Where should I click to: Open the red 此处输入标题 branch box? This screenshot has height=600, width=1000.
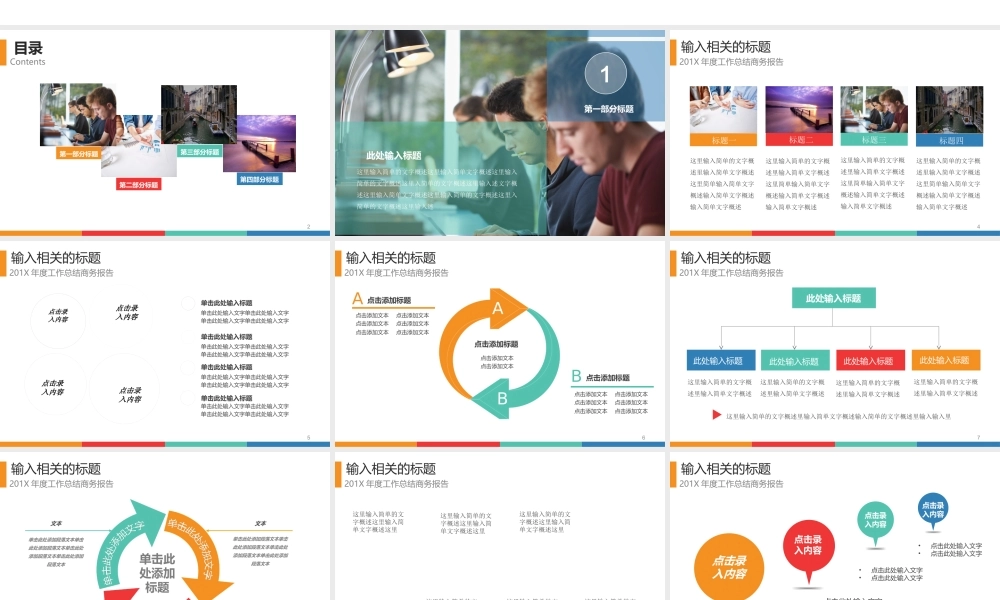click(x=871, y=360)
